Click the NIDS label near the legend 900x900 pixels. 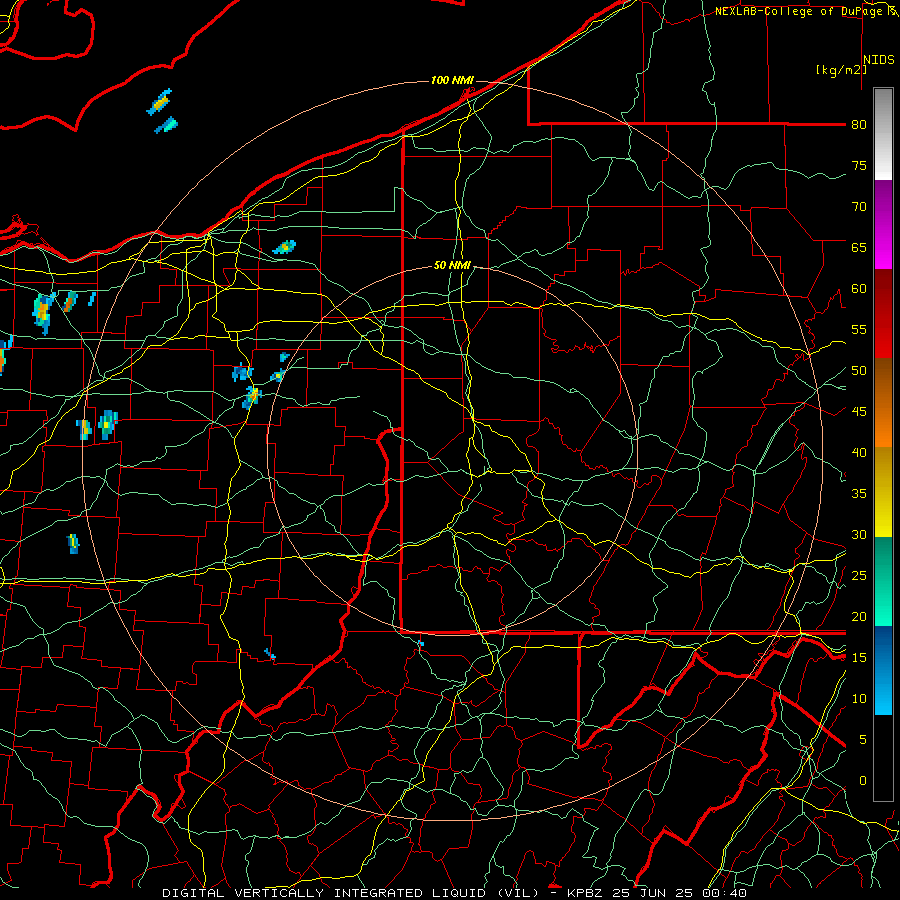879,60
